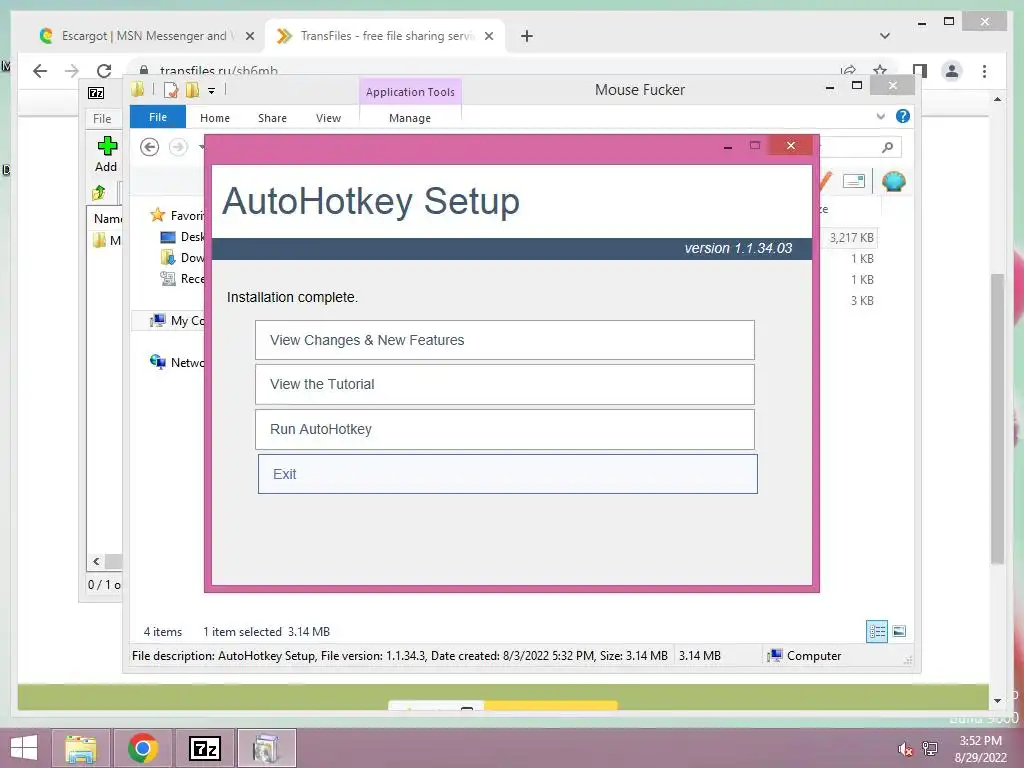Image resolution: width=1024 pixels, height=768 pixels.
Task: Click the page scrollbar down arrow
Action: point(997,701)
